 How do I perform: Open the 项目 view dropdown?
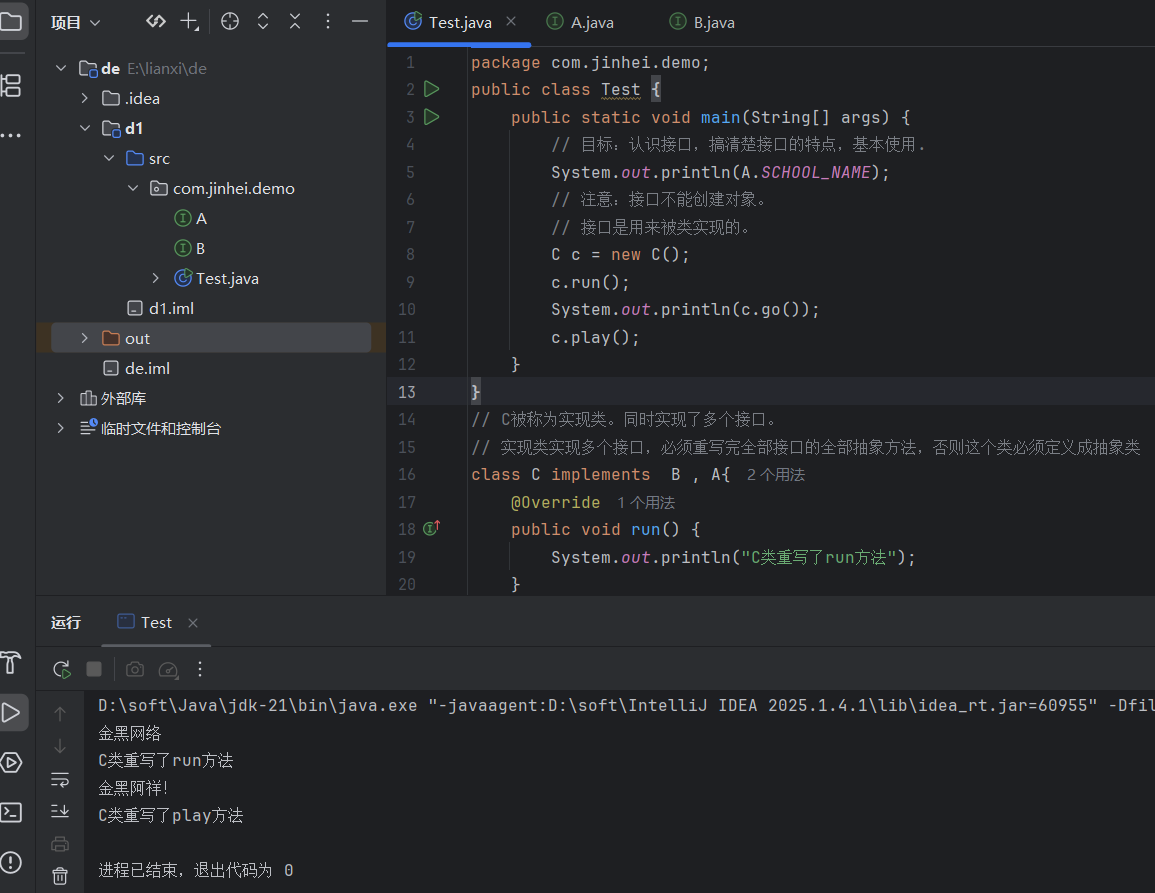(75, 22)
